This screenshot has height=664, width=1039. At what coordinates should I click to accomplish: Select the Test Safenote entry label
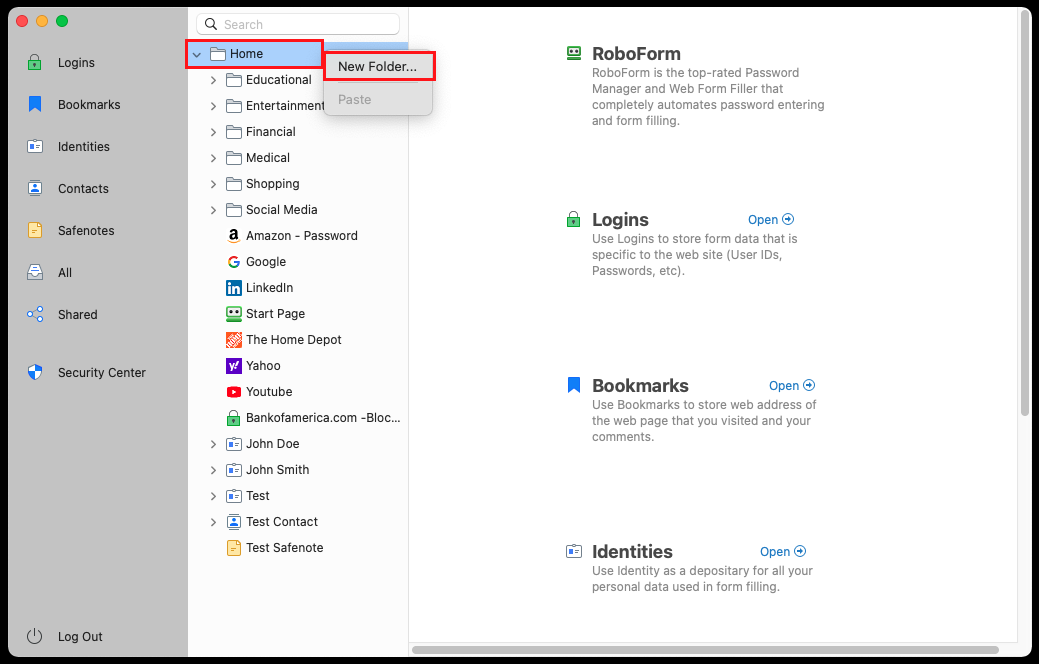click(284, 547)
